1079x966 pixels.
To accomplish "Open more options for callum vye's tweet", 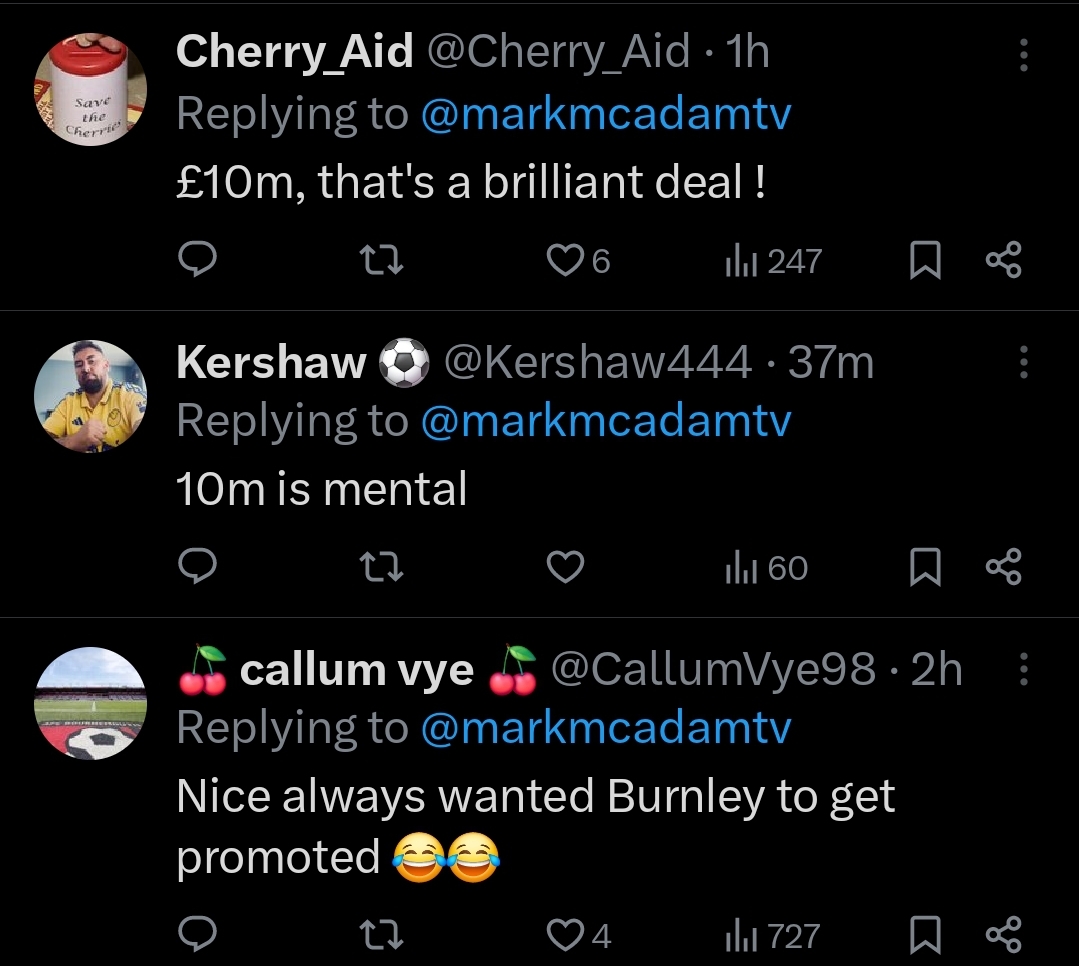I will [1023, 669].
